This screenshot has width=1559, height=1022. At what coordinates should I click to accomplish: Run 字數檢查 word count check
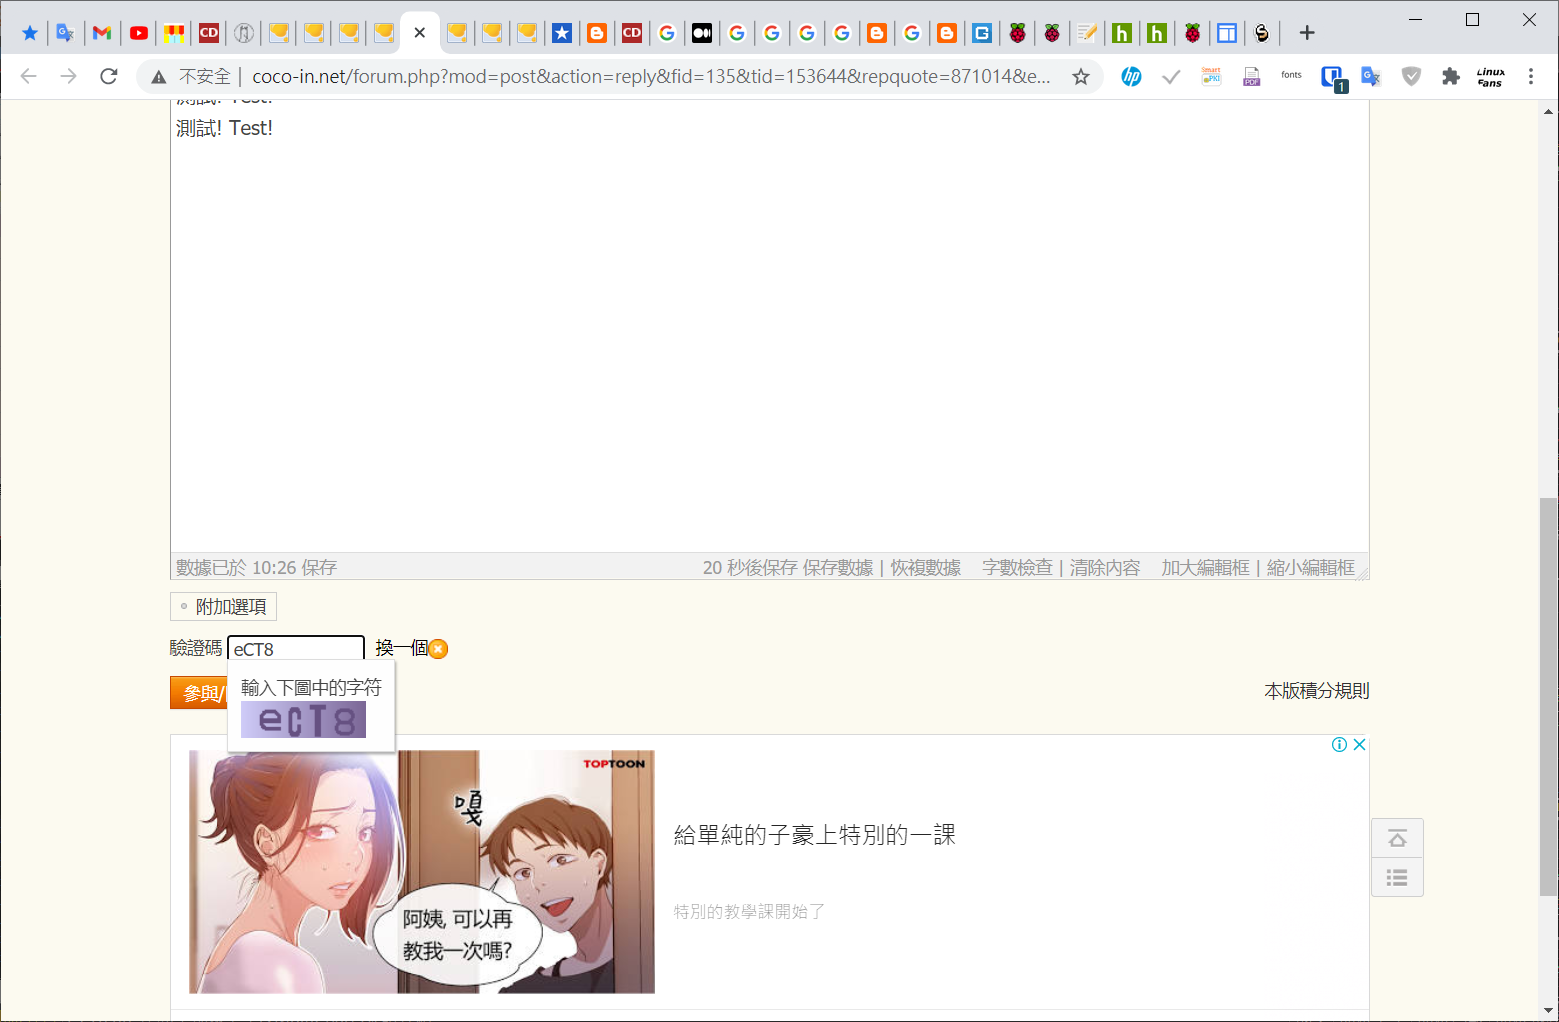(x=1017, y=568)
